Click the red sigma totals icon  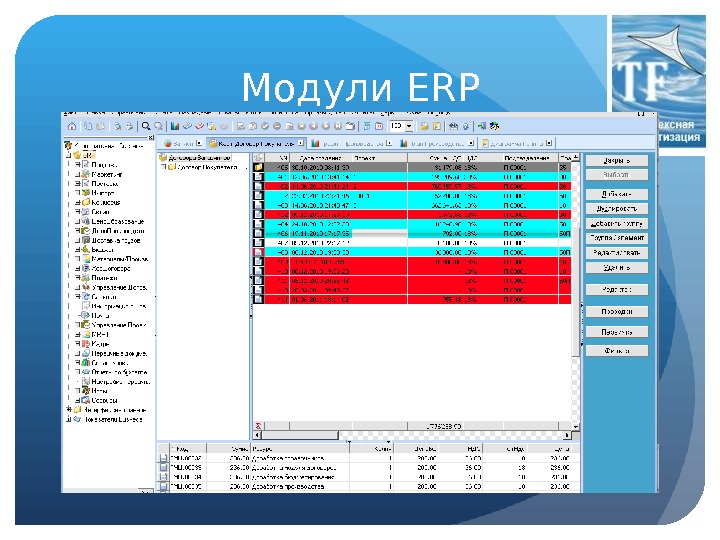point(259,426)
